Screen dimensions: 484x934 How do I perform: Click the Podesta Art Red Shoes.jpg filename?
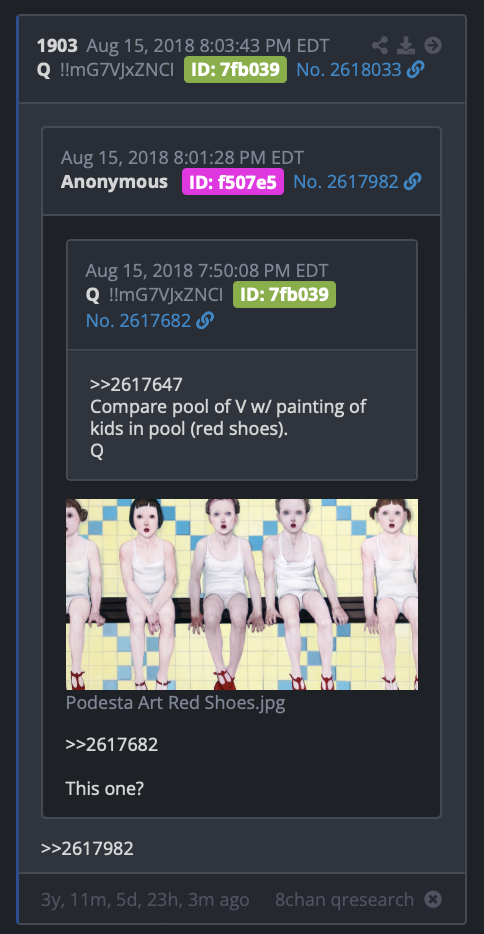click(176, 703)
